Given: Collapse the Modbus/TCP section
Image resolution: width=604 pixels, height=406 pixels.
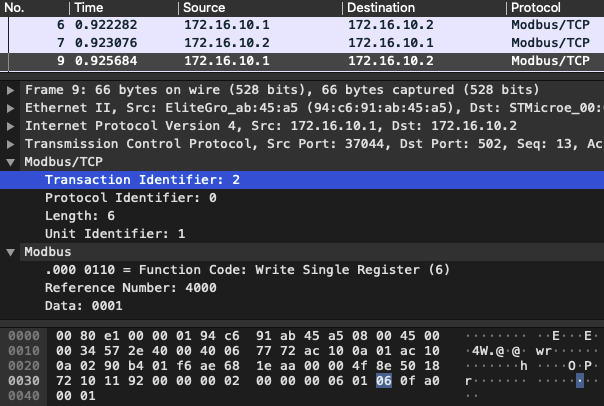Looking at the screenshot, I should pyautogui.click(x=10, y=162).
